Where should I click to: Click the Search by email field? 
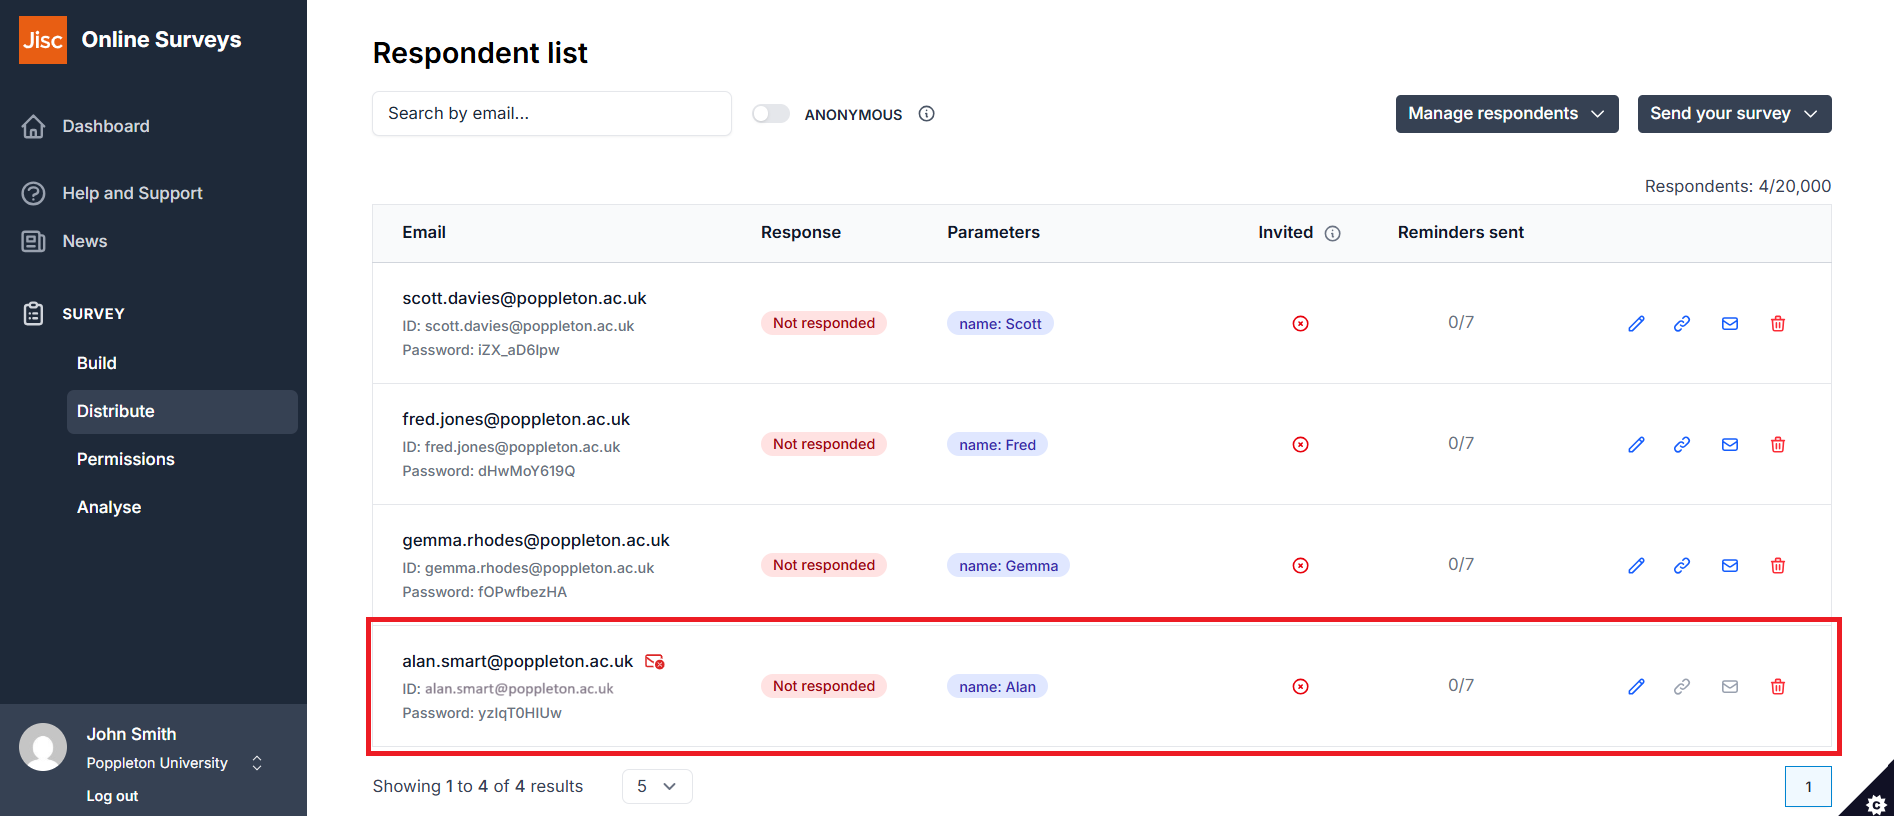click(551, 114)
